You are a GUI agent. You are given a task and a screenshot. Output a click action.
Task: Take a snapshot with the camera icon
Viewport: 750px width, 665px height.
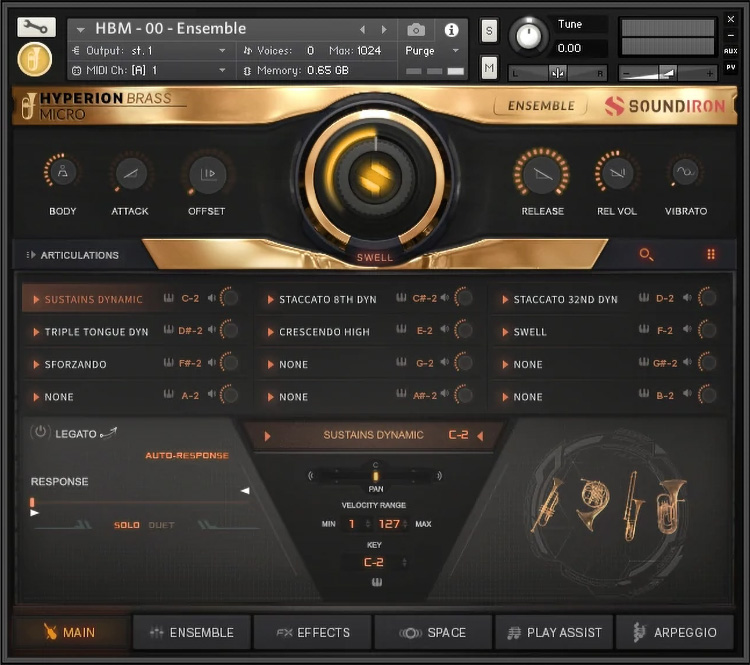coord(416,30)
